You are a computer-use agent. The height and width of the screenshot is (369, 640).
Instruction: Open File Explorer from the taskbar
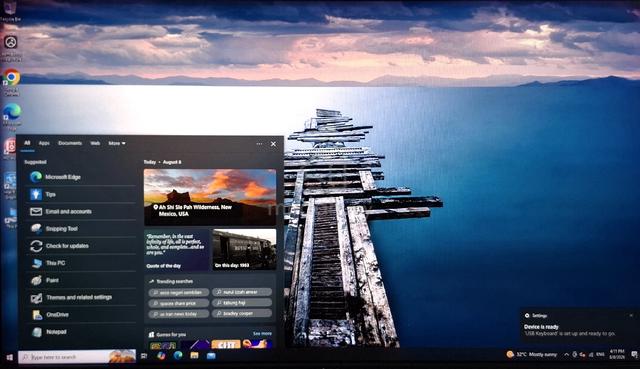pyautogui.click(x=194, y=356)
